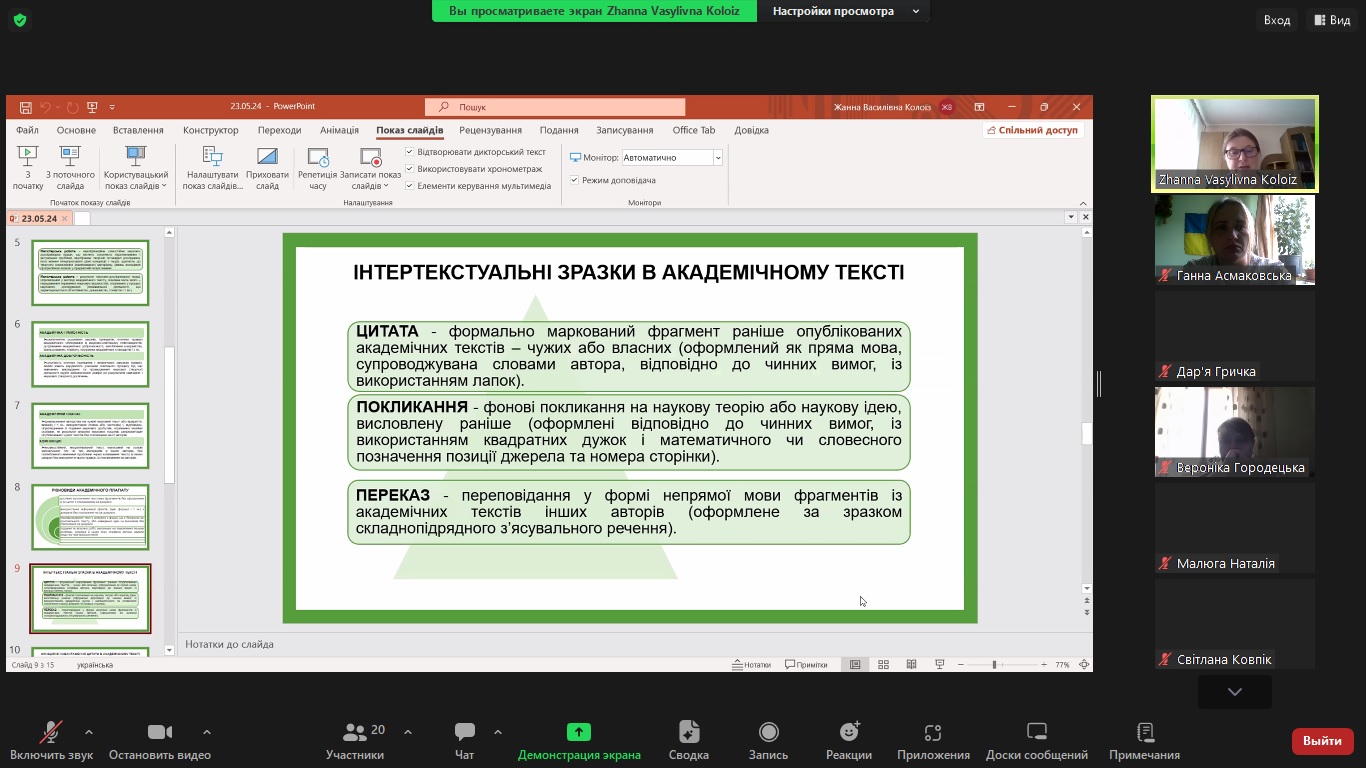
Task: Click zoom out minus in status bar
Action: click(961, 664)
